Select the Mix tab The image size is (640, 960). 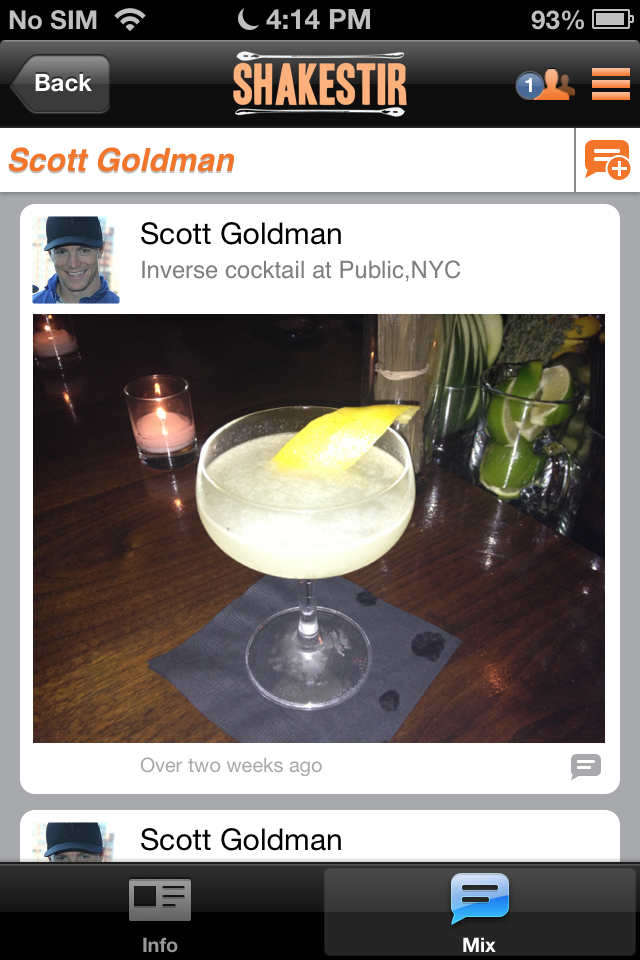coord(480,913)
